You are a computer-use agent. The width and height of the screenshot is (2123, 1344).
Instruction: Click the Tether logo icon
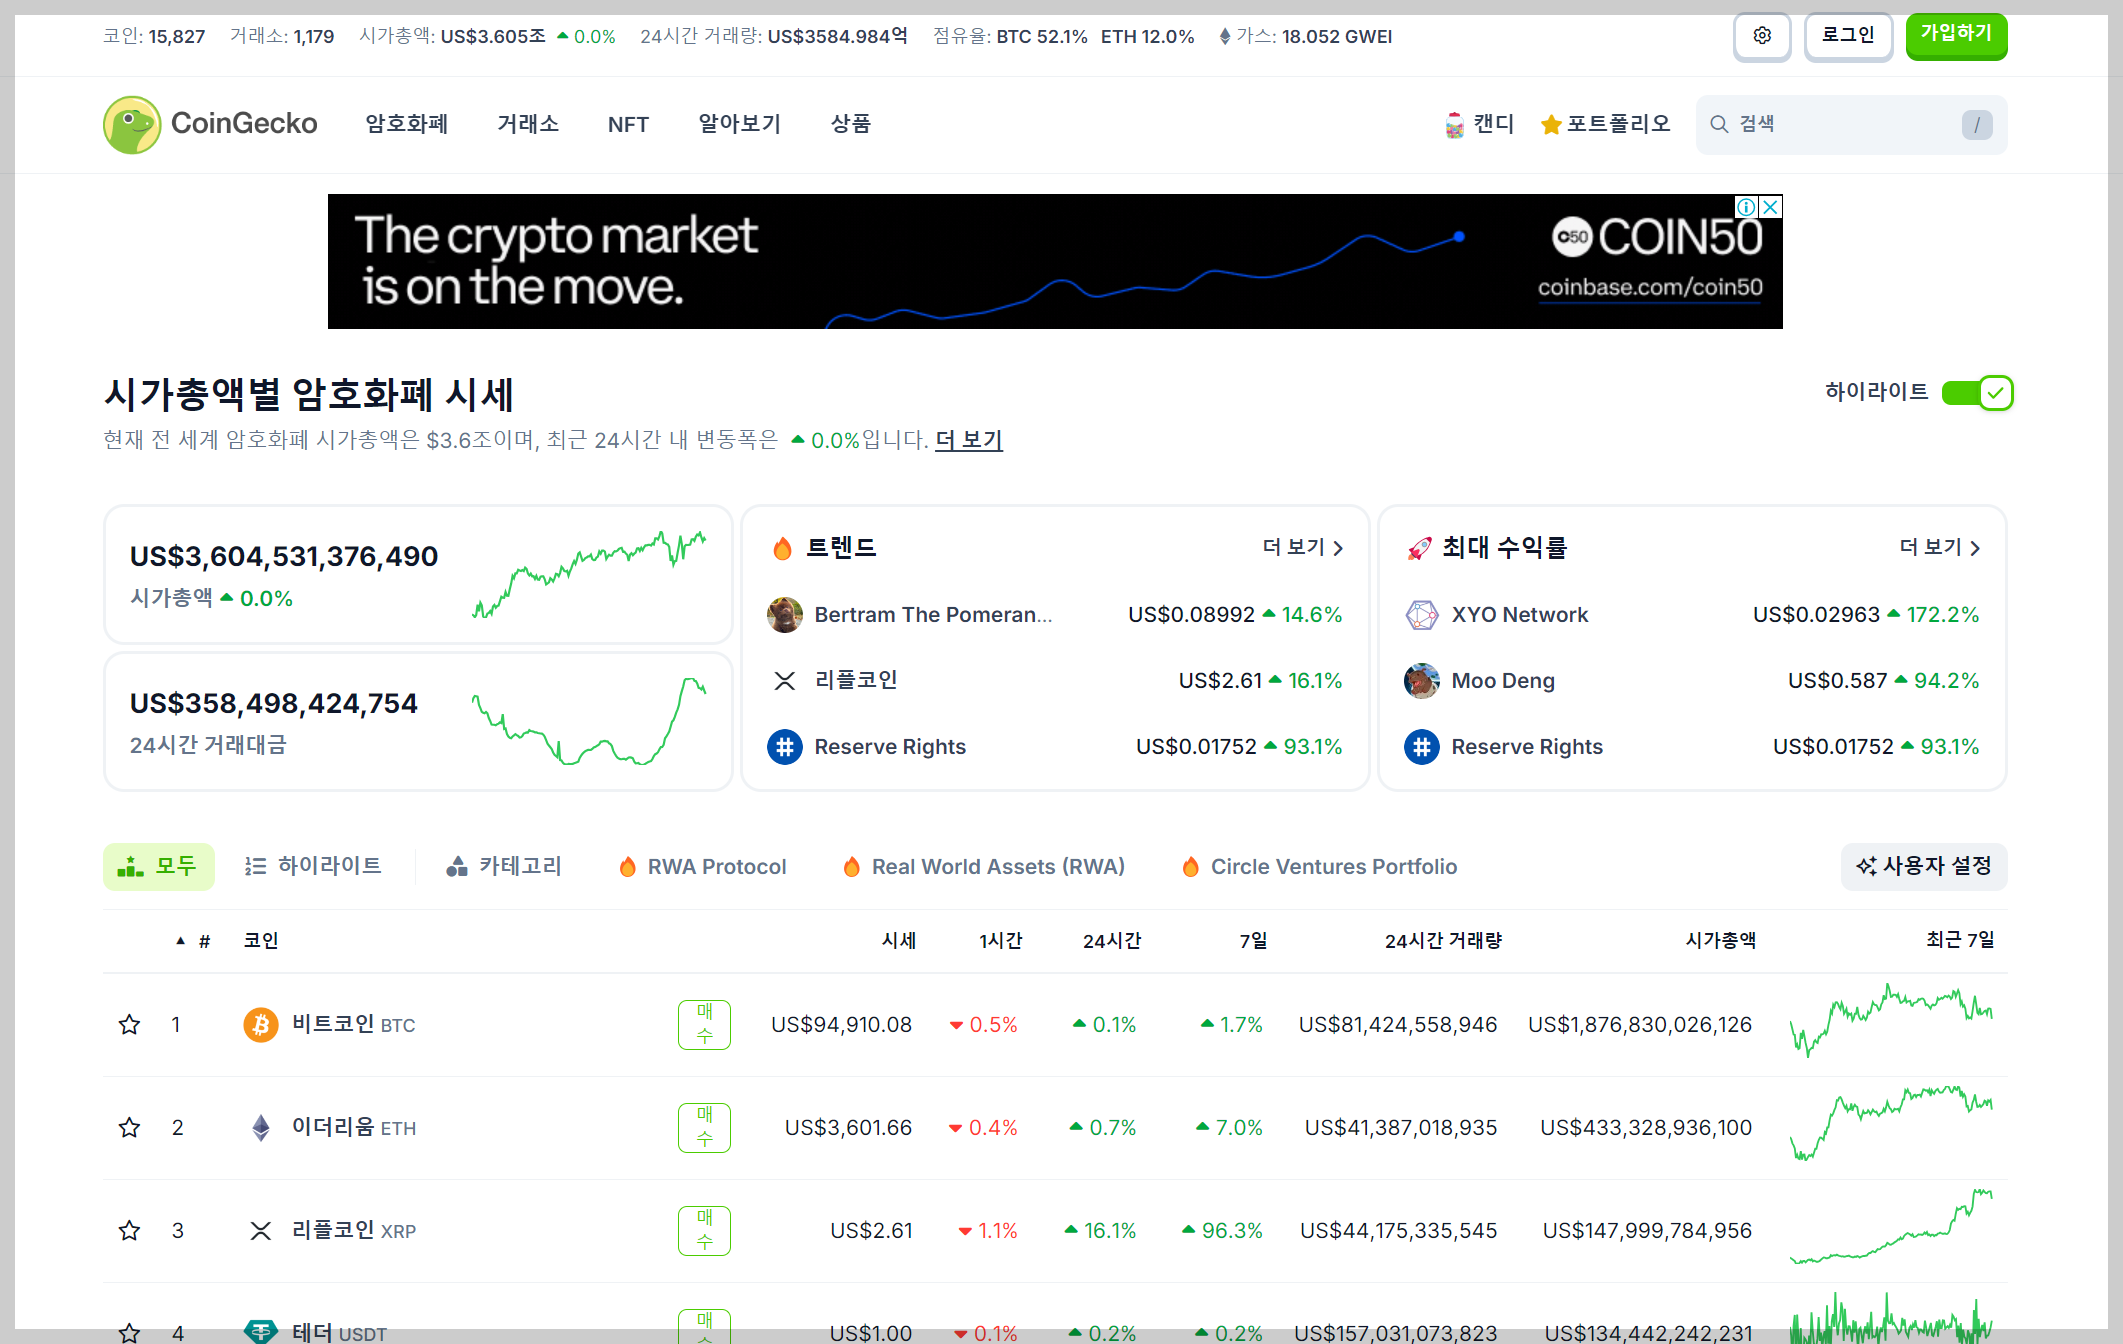pyautogui.click(x=261, y=1332)
